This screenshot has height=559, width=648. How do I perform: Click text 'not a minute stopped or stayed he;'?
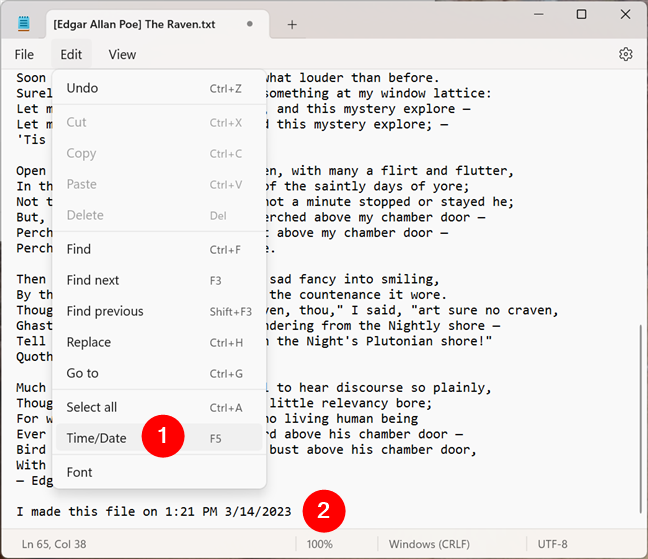(389, 202)
